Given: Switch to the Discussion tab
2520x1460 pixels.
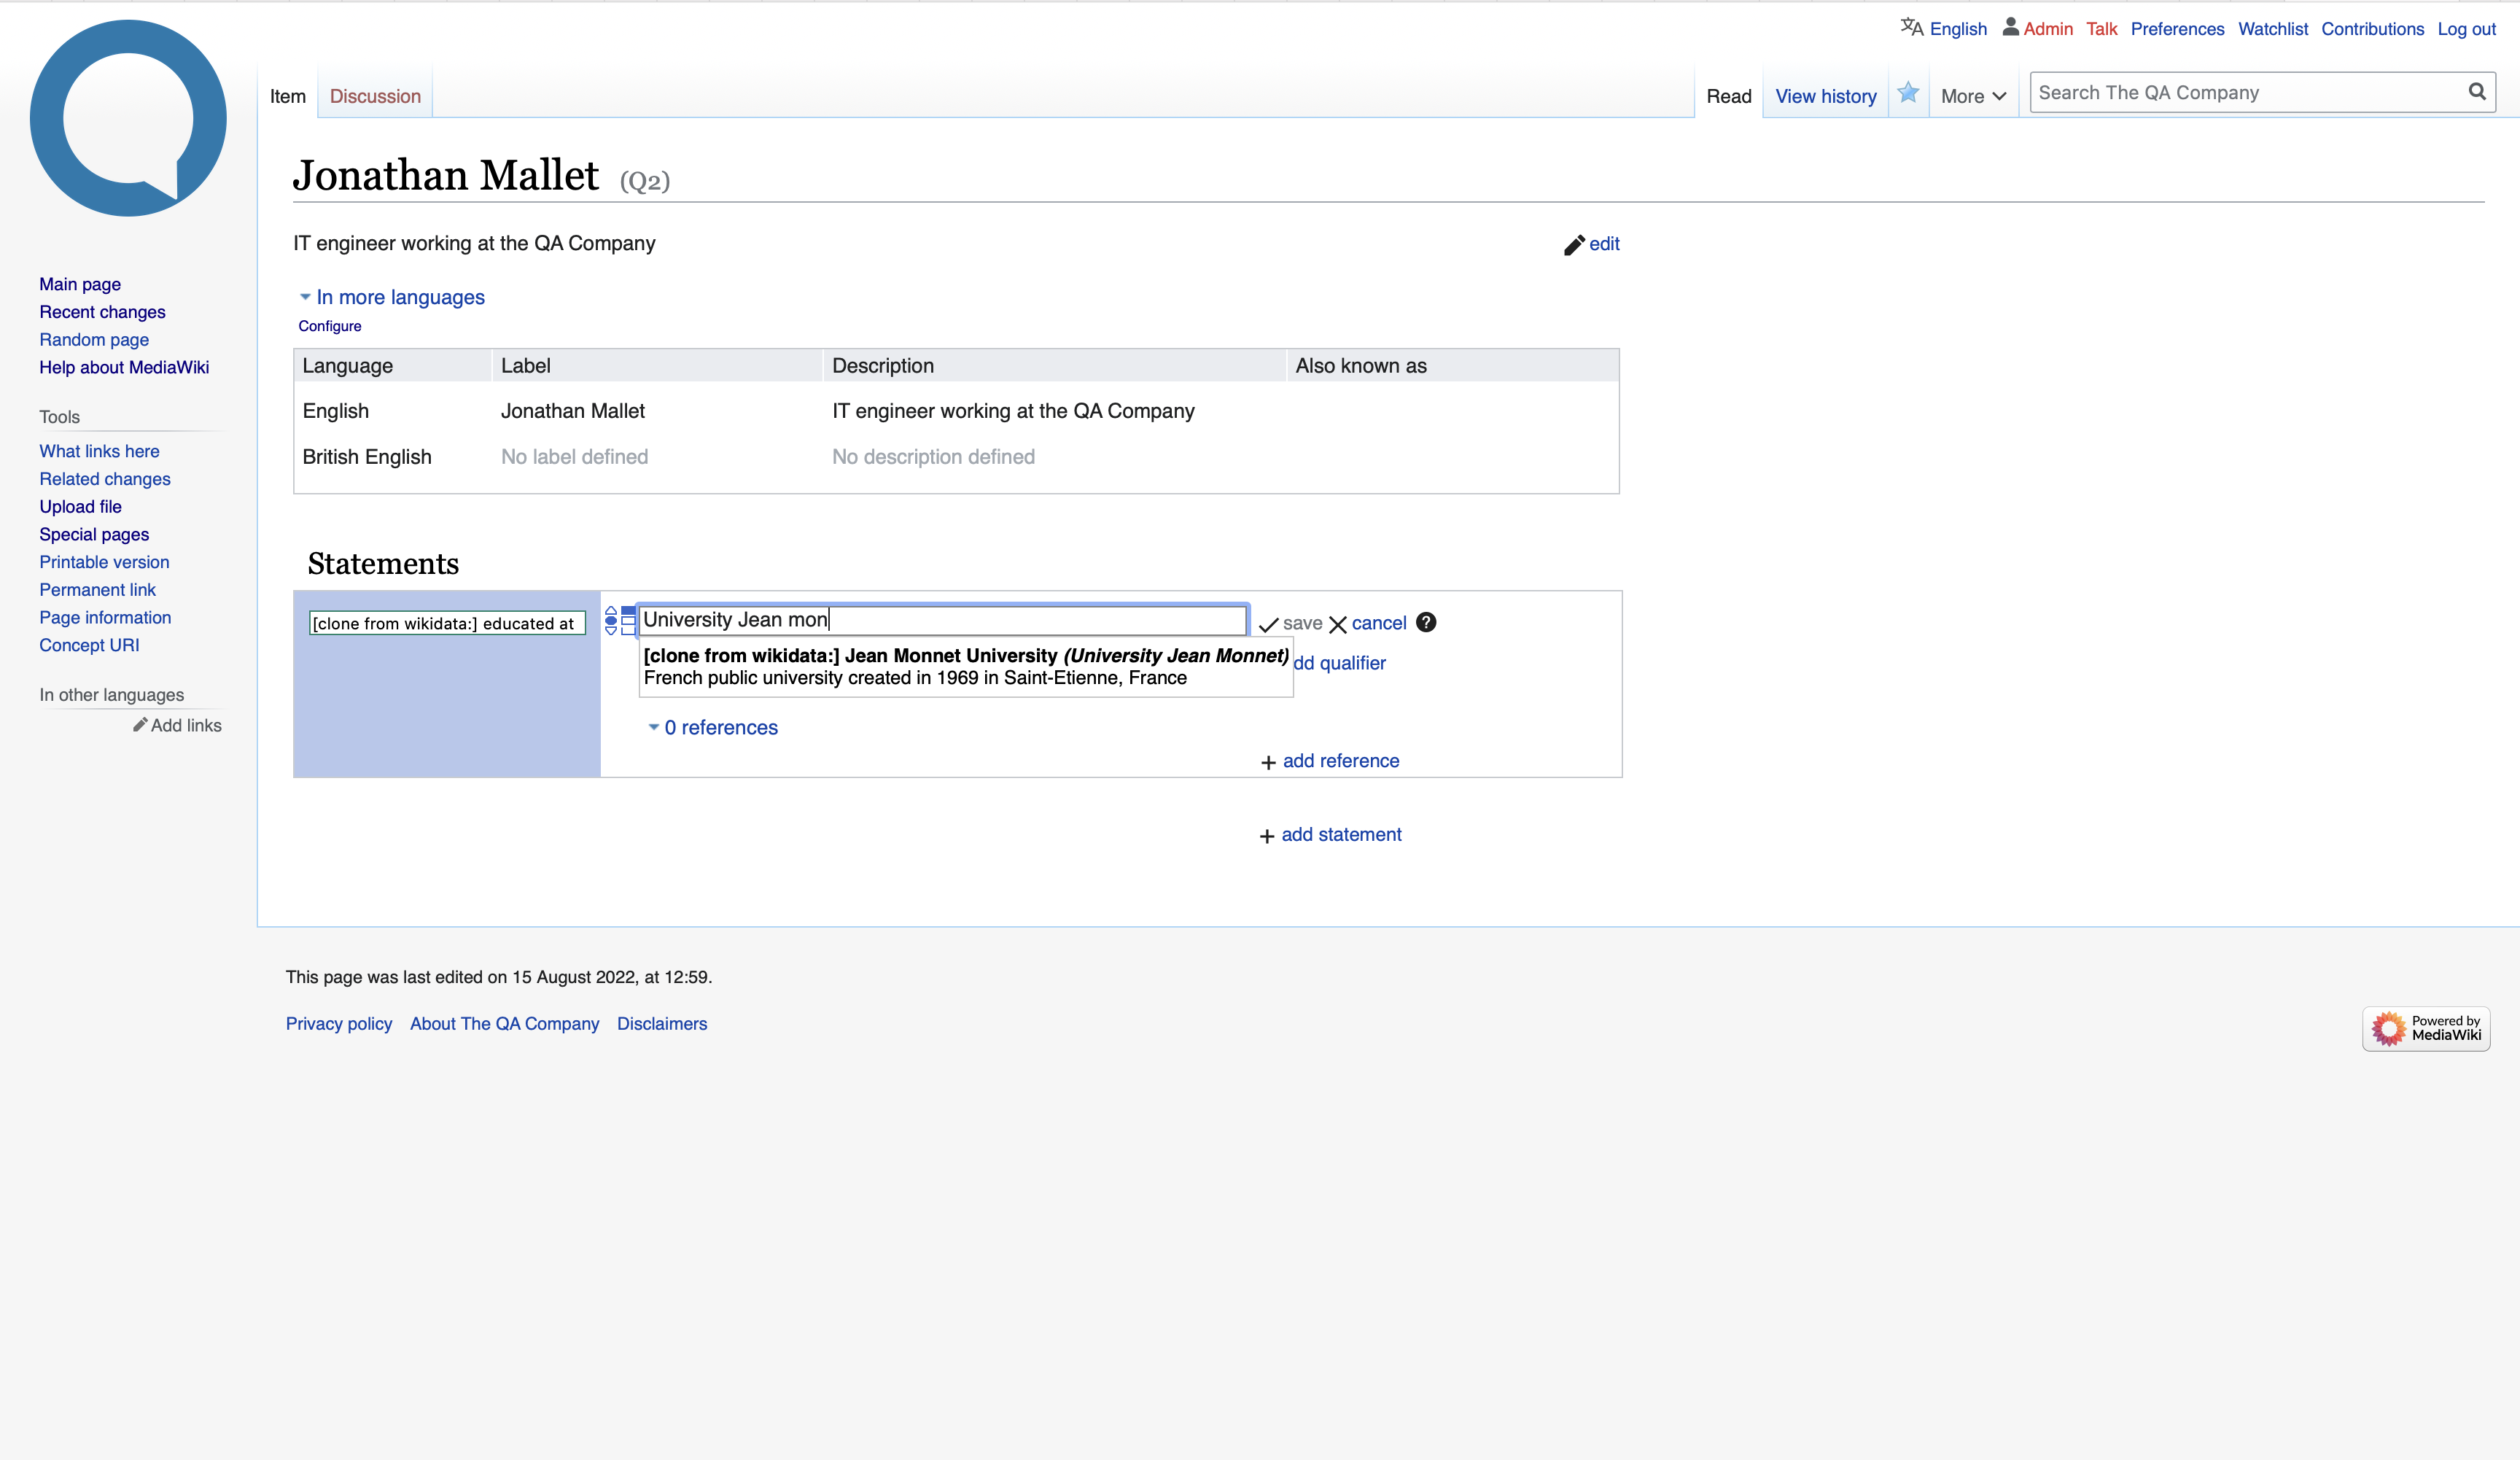Looking at the screenshot, I should (375, 96).
